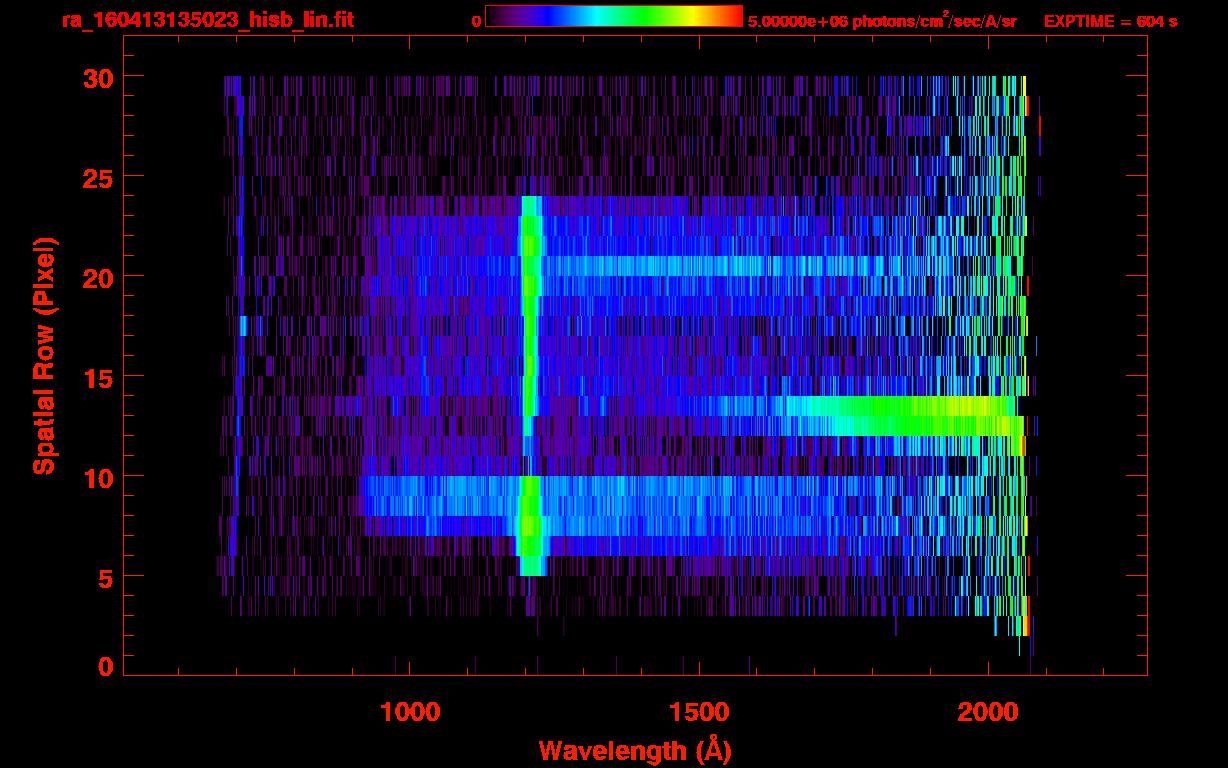Viewport: 1228px width, 768px height.
Task: Click the EXPTIME = 604 s text
Action: pyautogui.click(x=1110, y=21)
